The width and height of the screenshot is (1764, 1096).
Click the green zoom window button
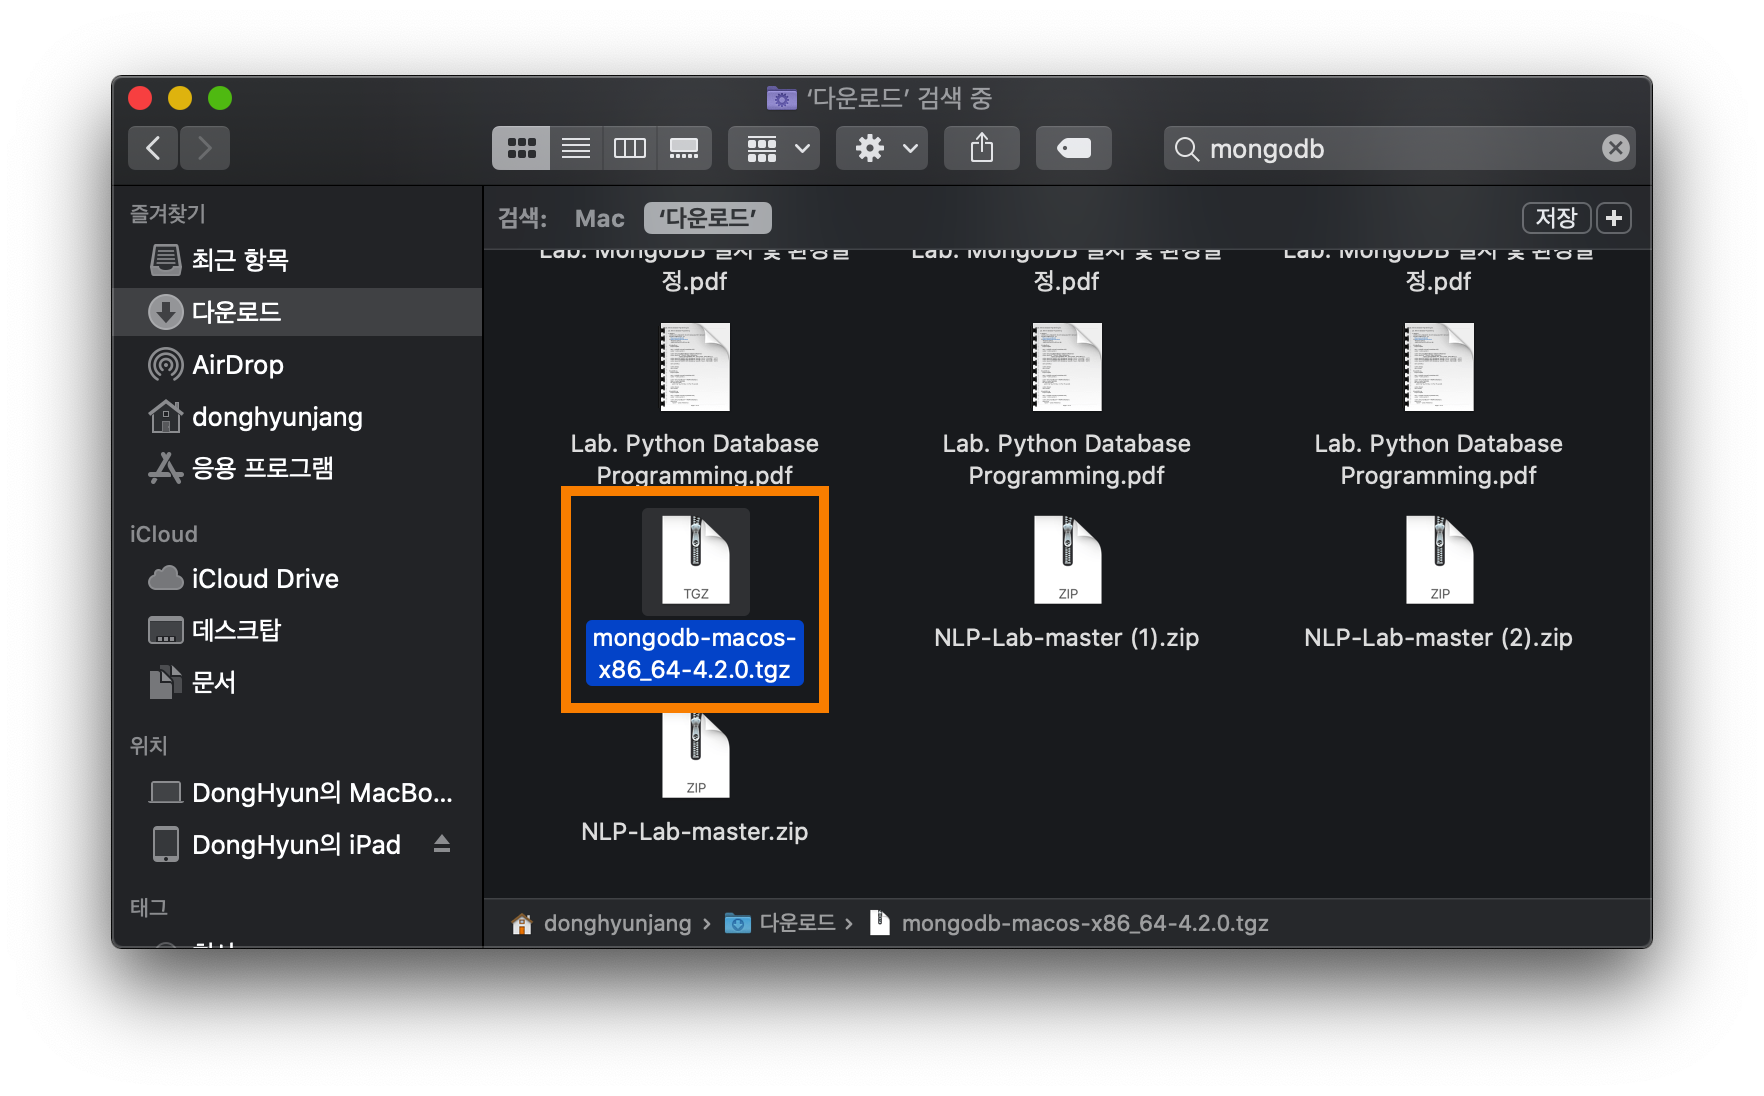pyautogui.click(x=220, y=98)
